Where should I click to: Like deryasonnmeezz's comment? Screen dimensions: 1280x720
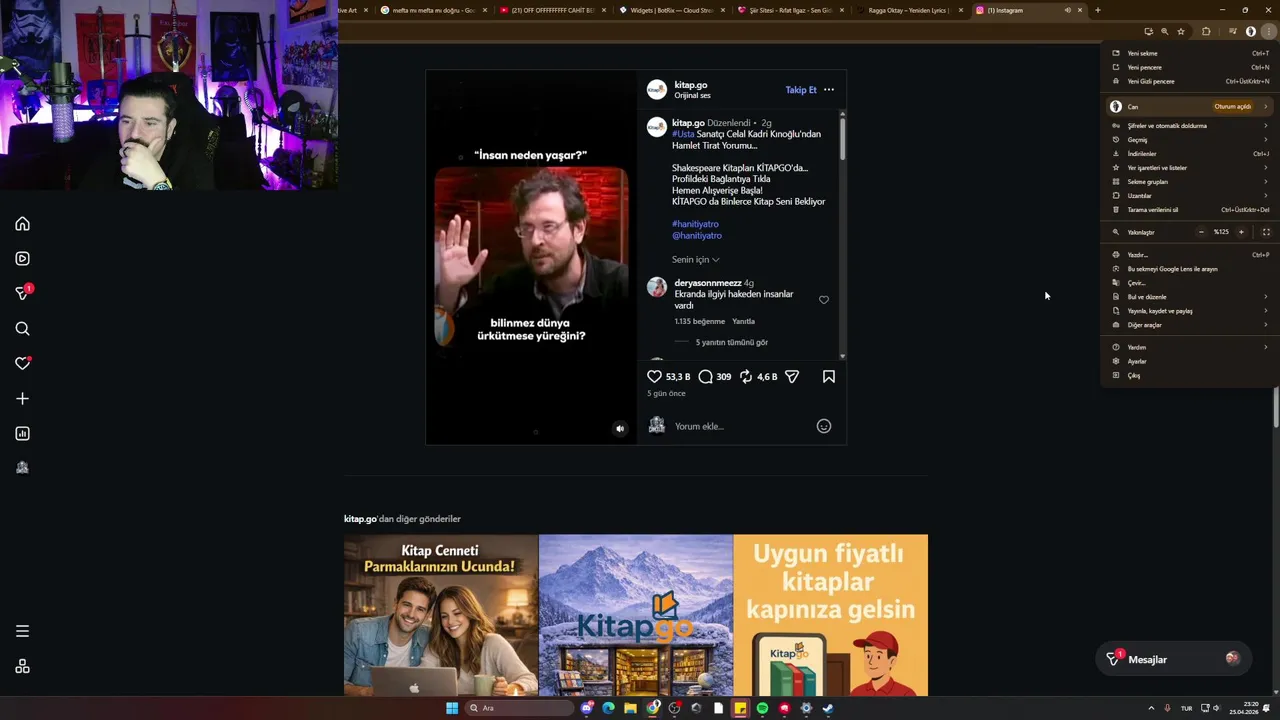824,300
